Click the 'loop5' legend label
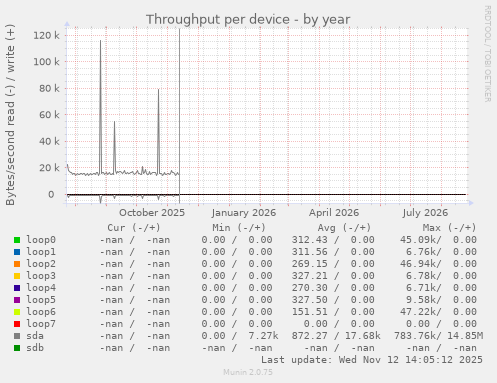The width and height of the screenshot is (497, 383). [41, 300]
